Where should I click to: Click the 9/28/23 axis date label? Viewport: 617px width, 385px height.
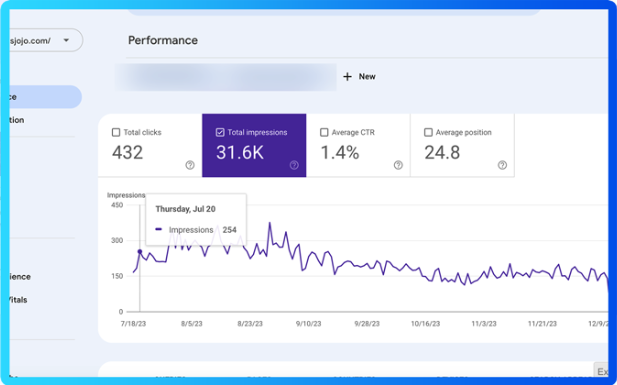tap(367, 324)
